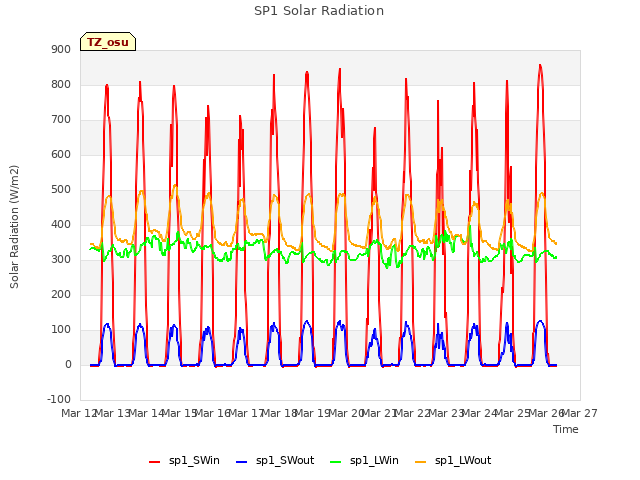Viewport: 640px width, 480px height.
Task: Click the Solar Radiation (W/m2) axis label
Action: [x=14, y=227]
